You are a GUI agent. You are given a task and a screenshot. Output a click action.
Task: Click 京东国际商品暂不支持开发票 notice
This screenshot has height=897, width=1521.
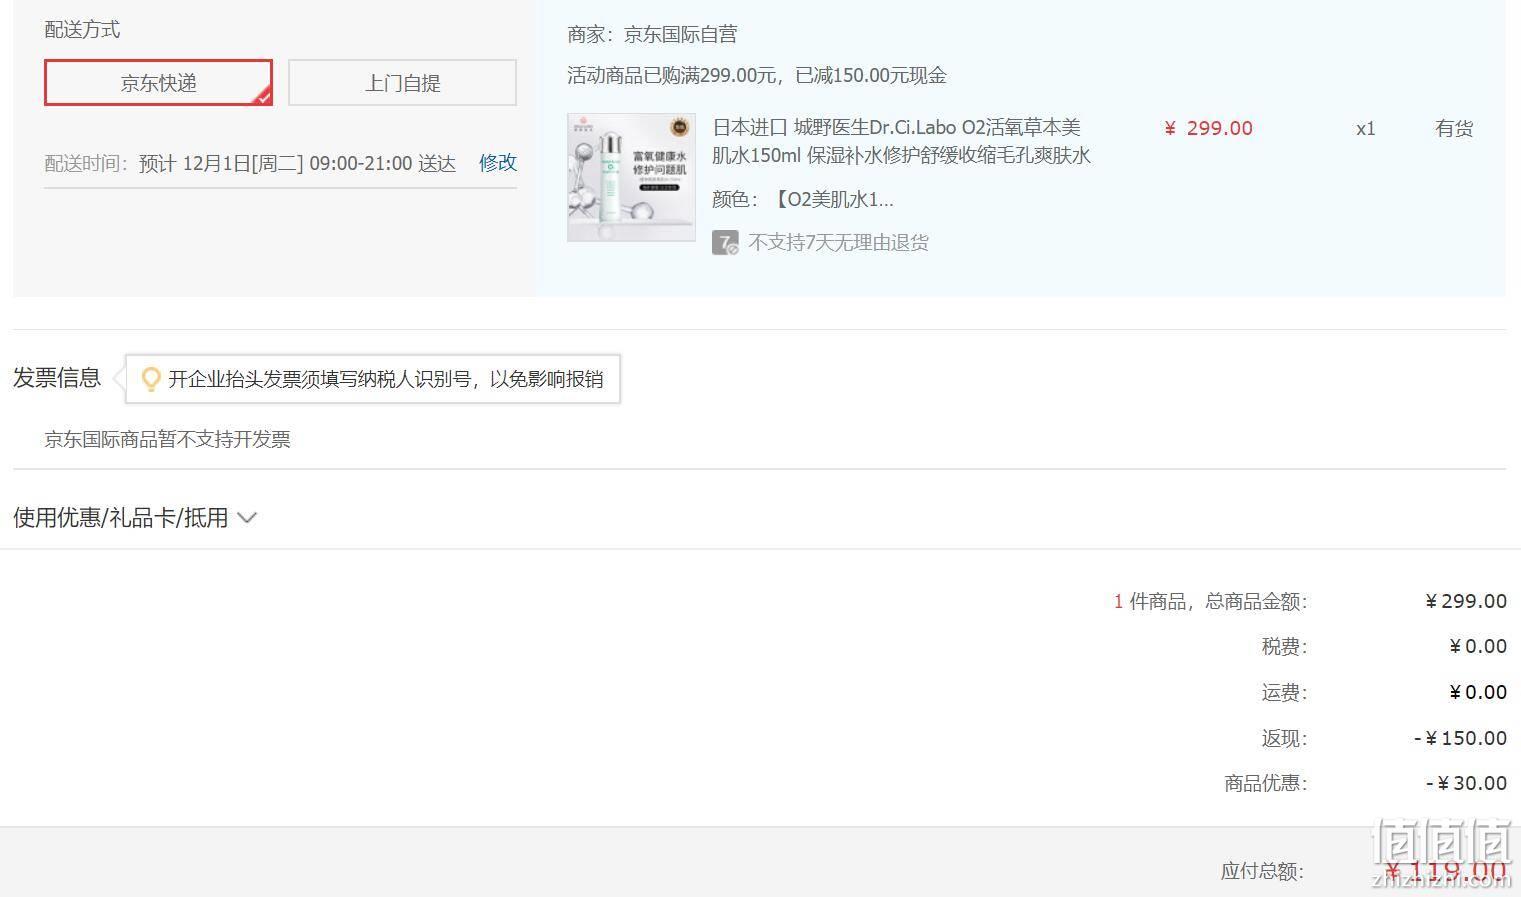tap(167, 439)
